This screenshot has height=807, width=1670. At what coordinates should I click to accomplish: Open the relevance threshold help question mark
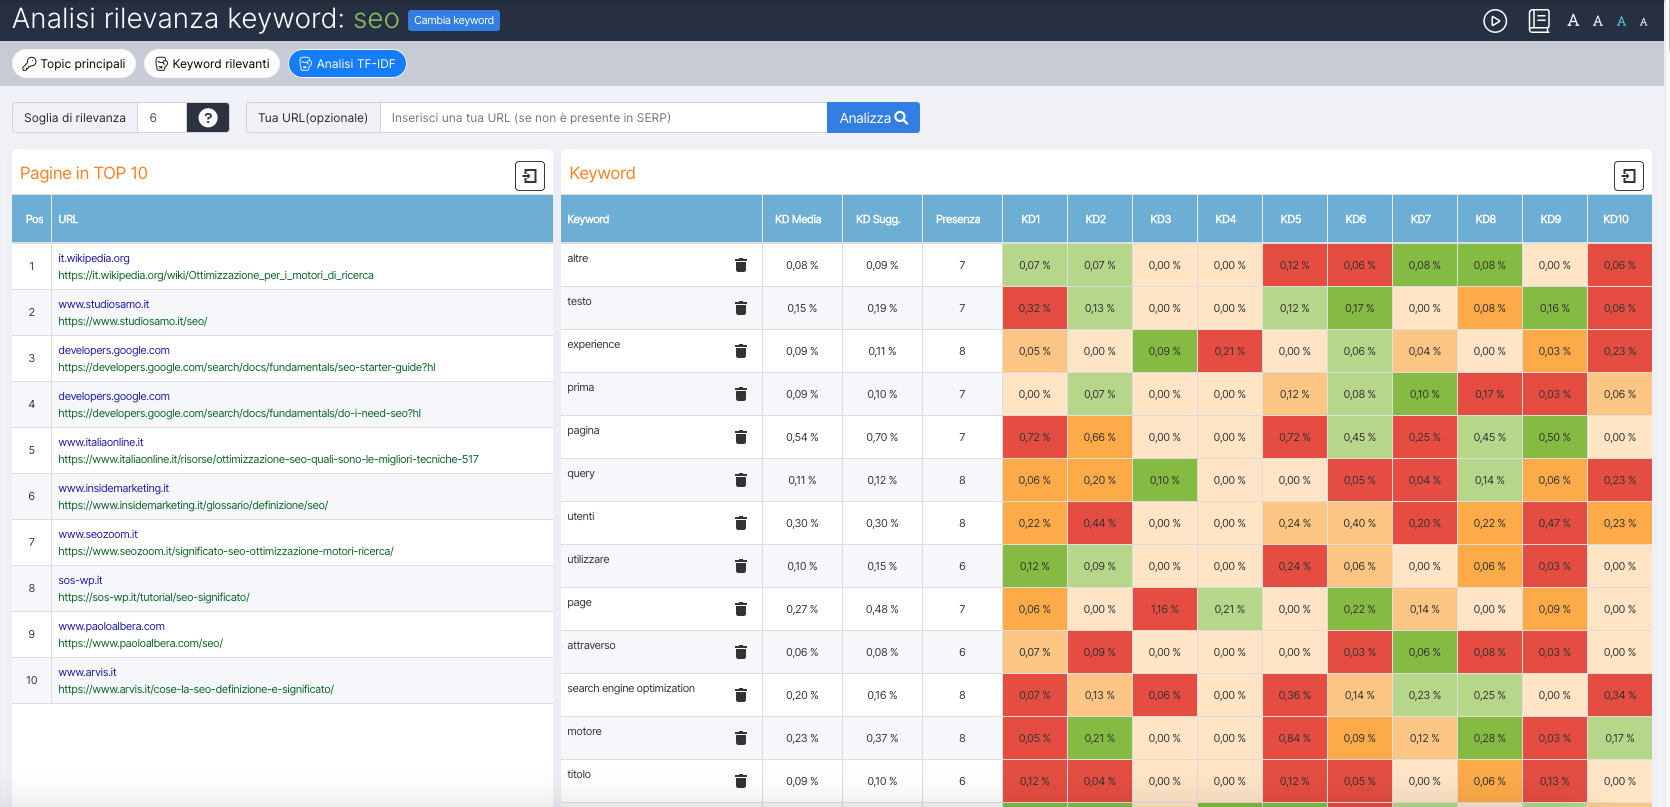[x=208, y=118]
